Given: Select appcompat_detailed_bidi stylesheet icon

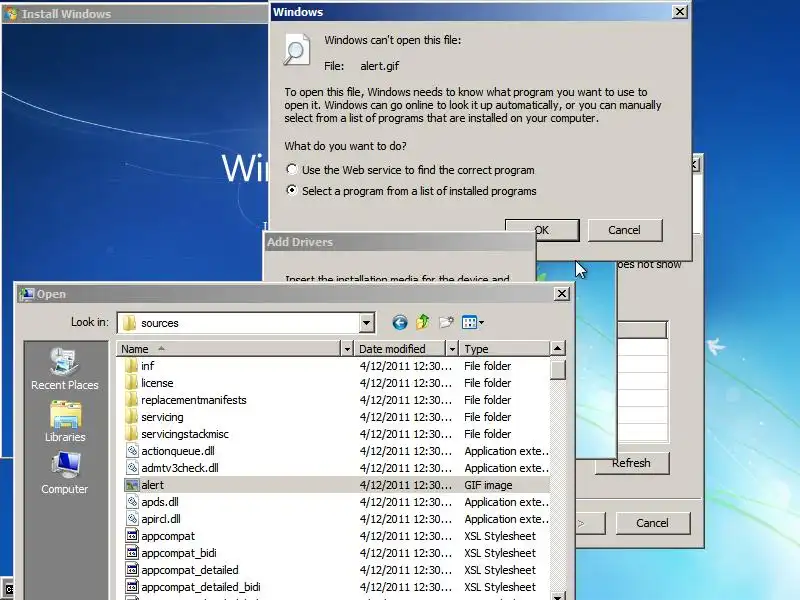Looking at the screenshot, I should point(132,587).
